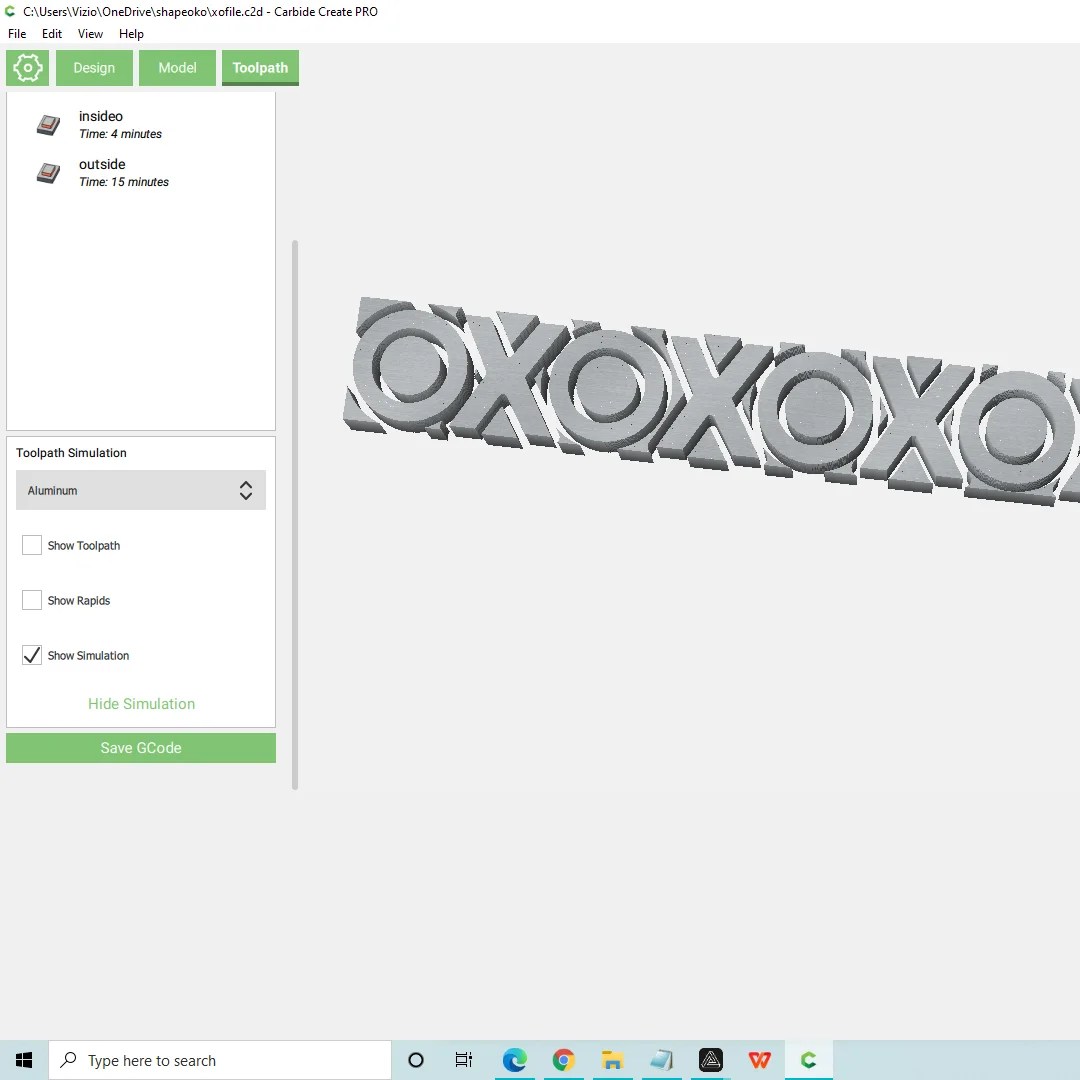Select the Toolpath tab

260,68
